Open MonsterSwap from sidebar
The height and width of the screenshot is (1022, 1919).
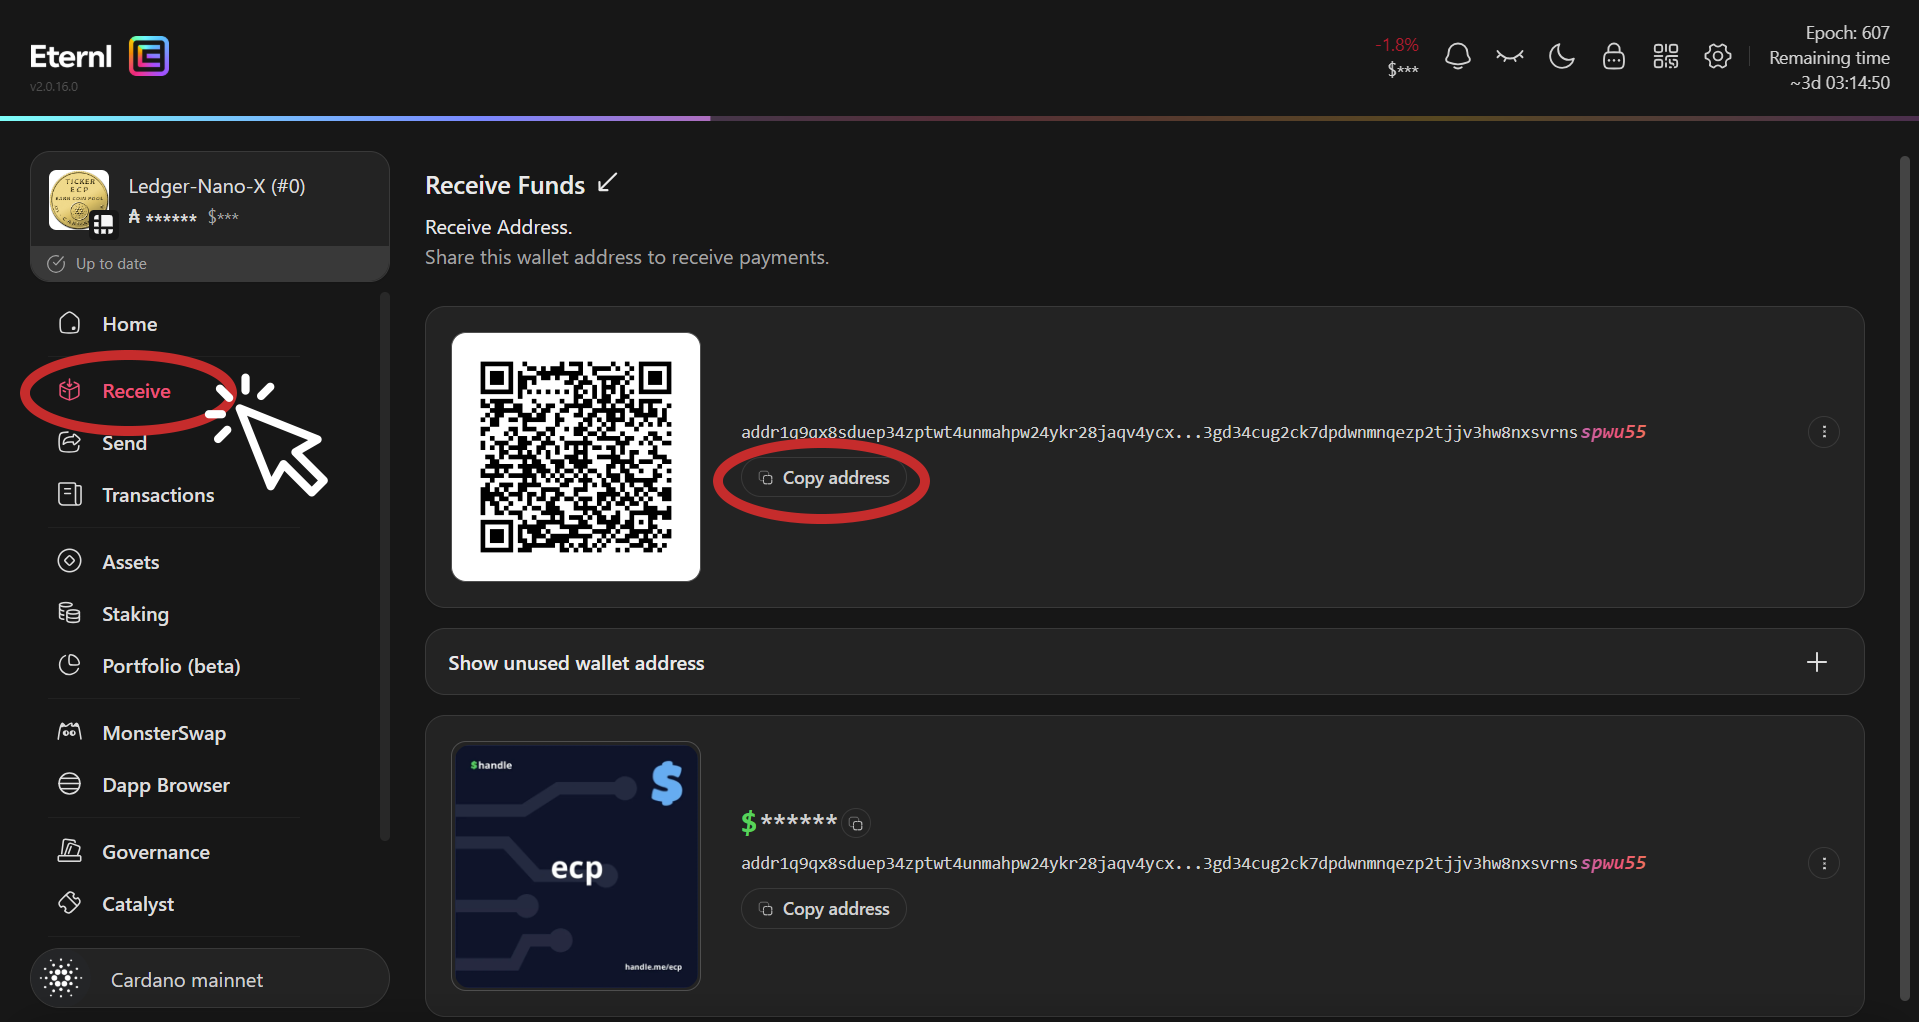click(164, 733)
